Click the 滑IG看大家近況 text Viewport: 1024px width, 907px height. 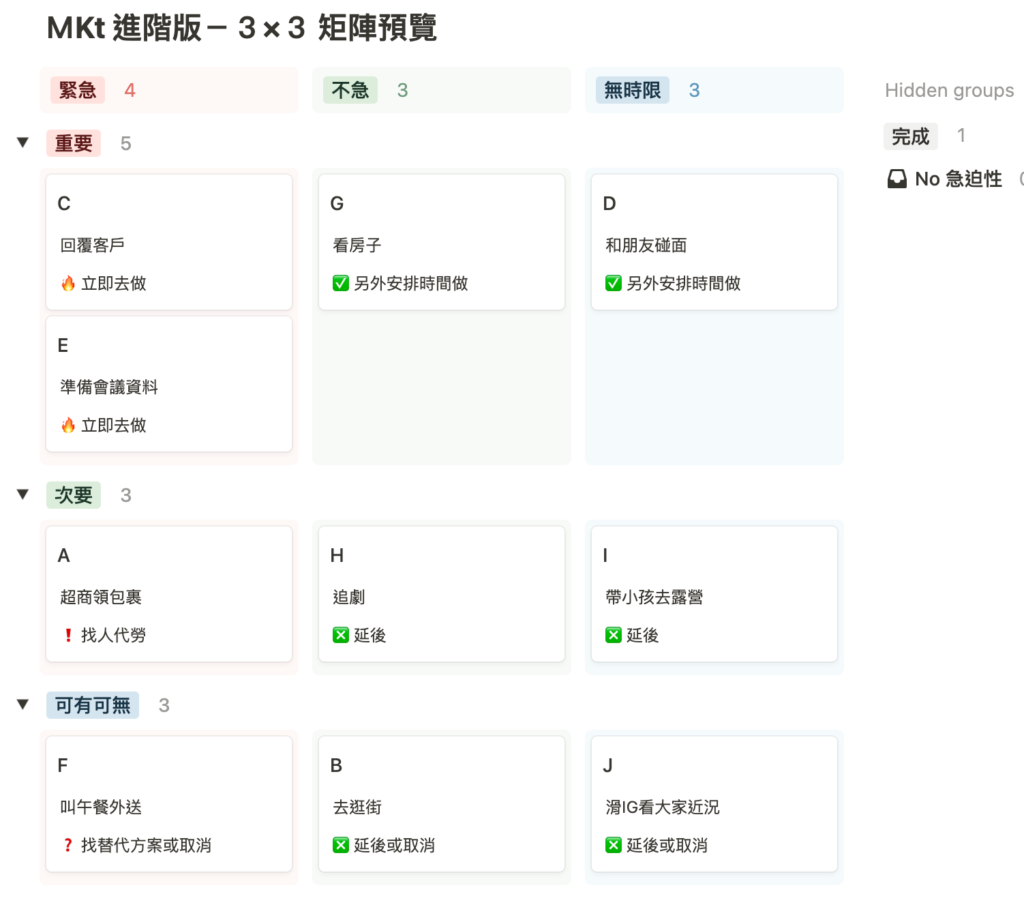pos(662,808)
